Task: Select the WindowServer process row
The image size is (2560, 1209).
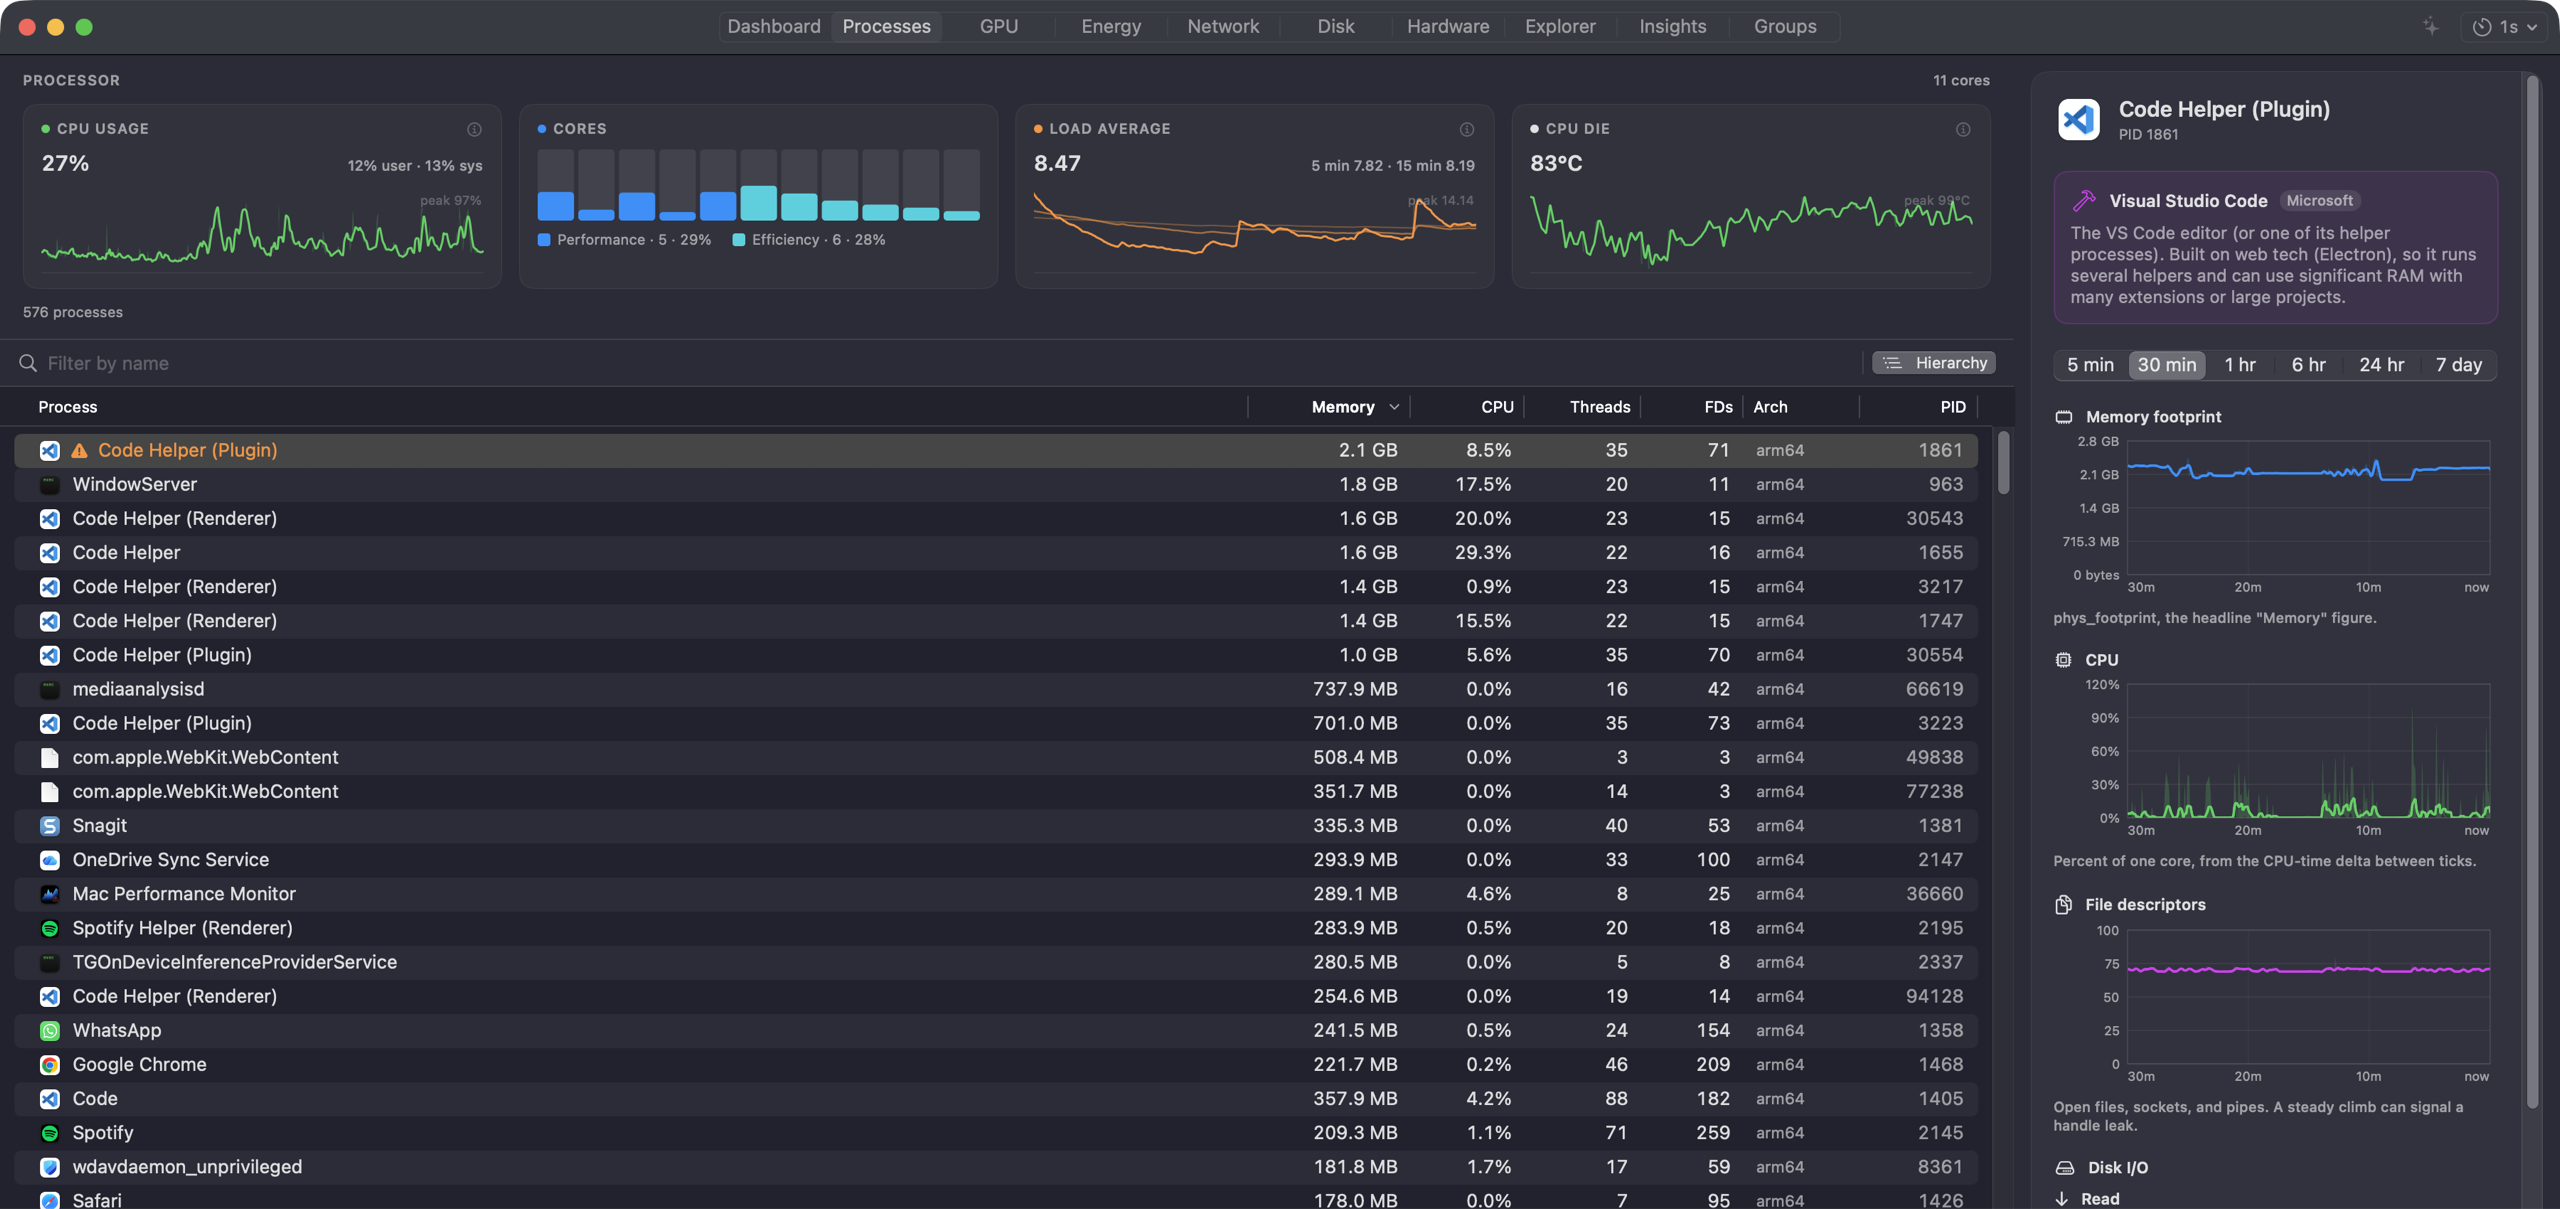Action: tap(996, 484)
